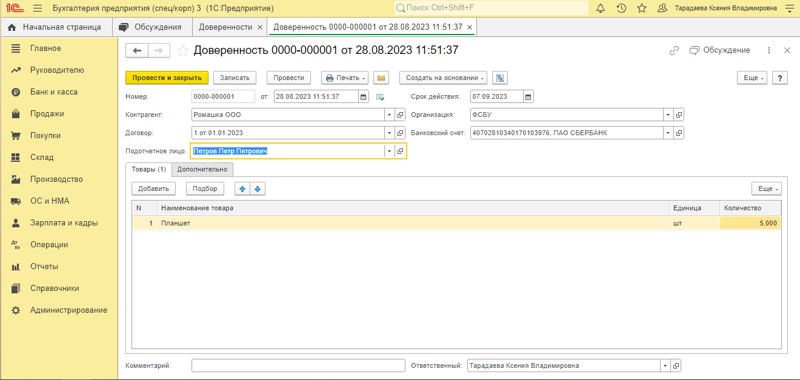This screenshot has width=800, height=380.
Task: Go forward with the right arrow button
Action: coord(159,50)
